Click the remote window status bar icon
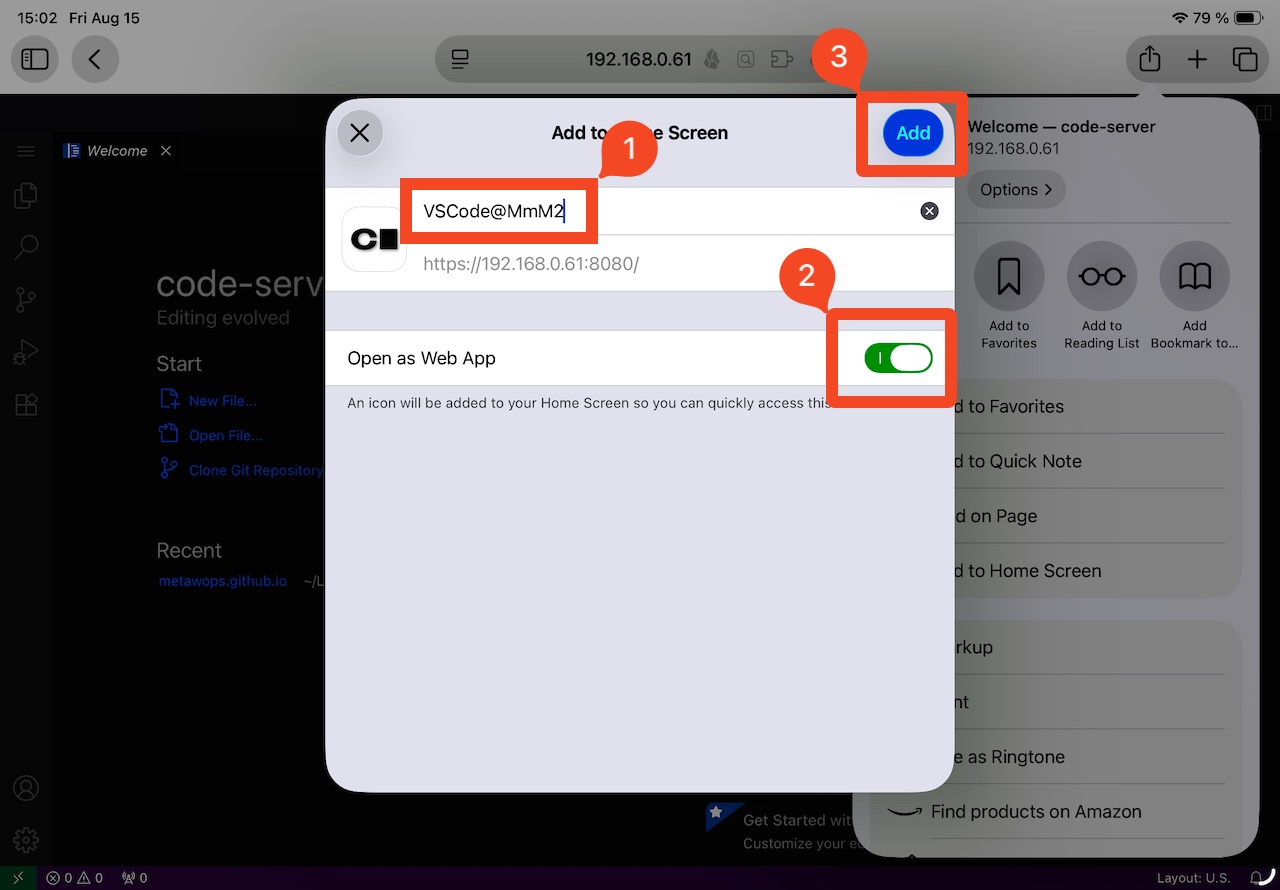The image size is (1280, 890). pyautogui.click(x=18, y=878)
